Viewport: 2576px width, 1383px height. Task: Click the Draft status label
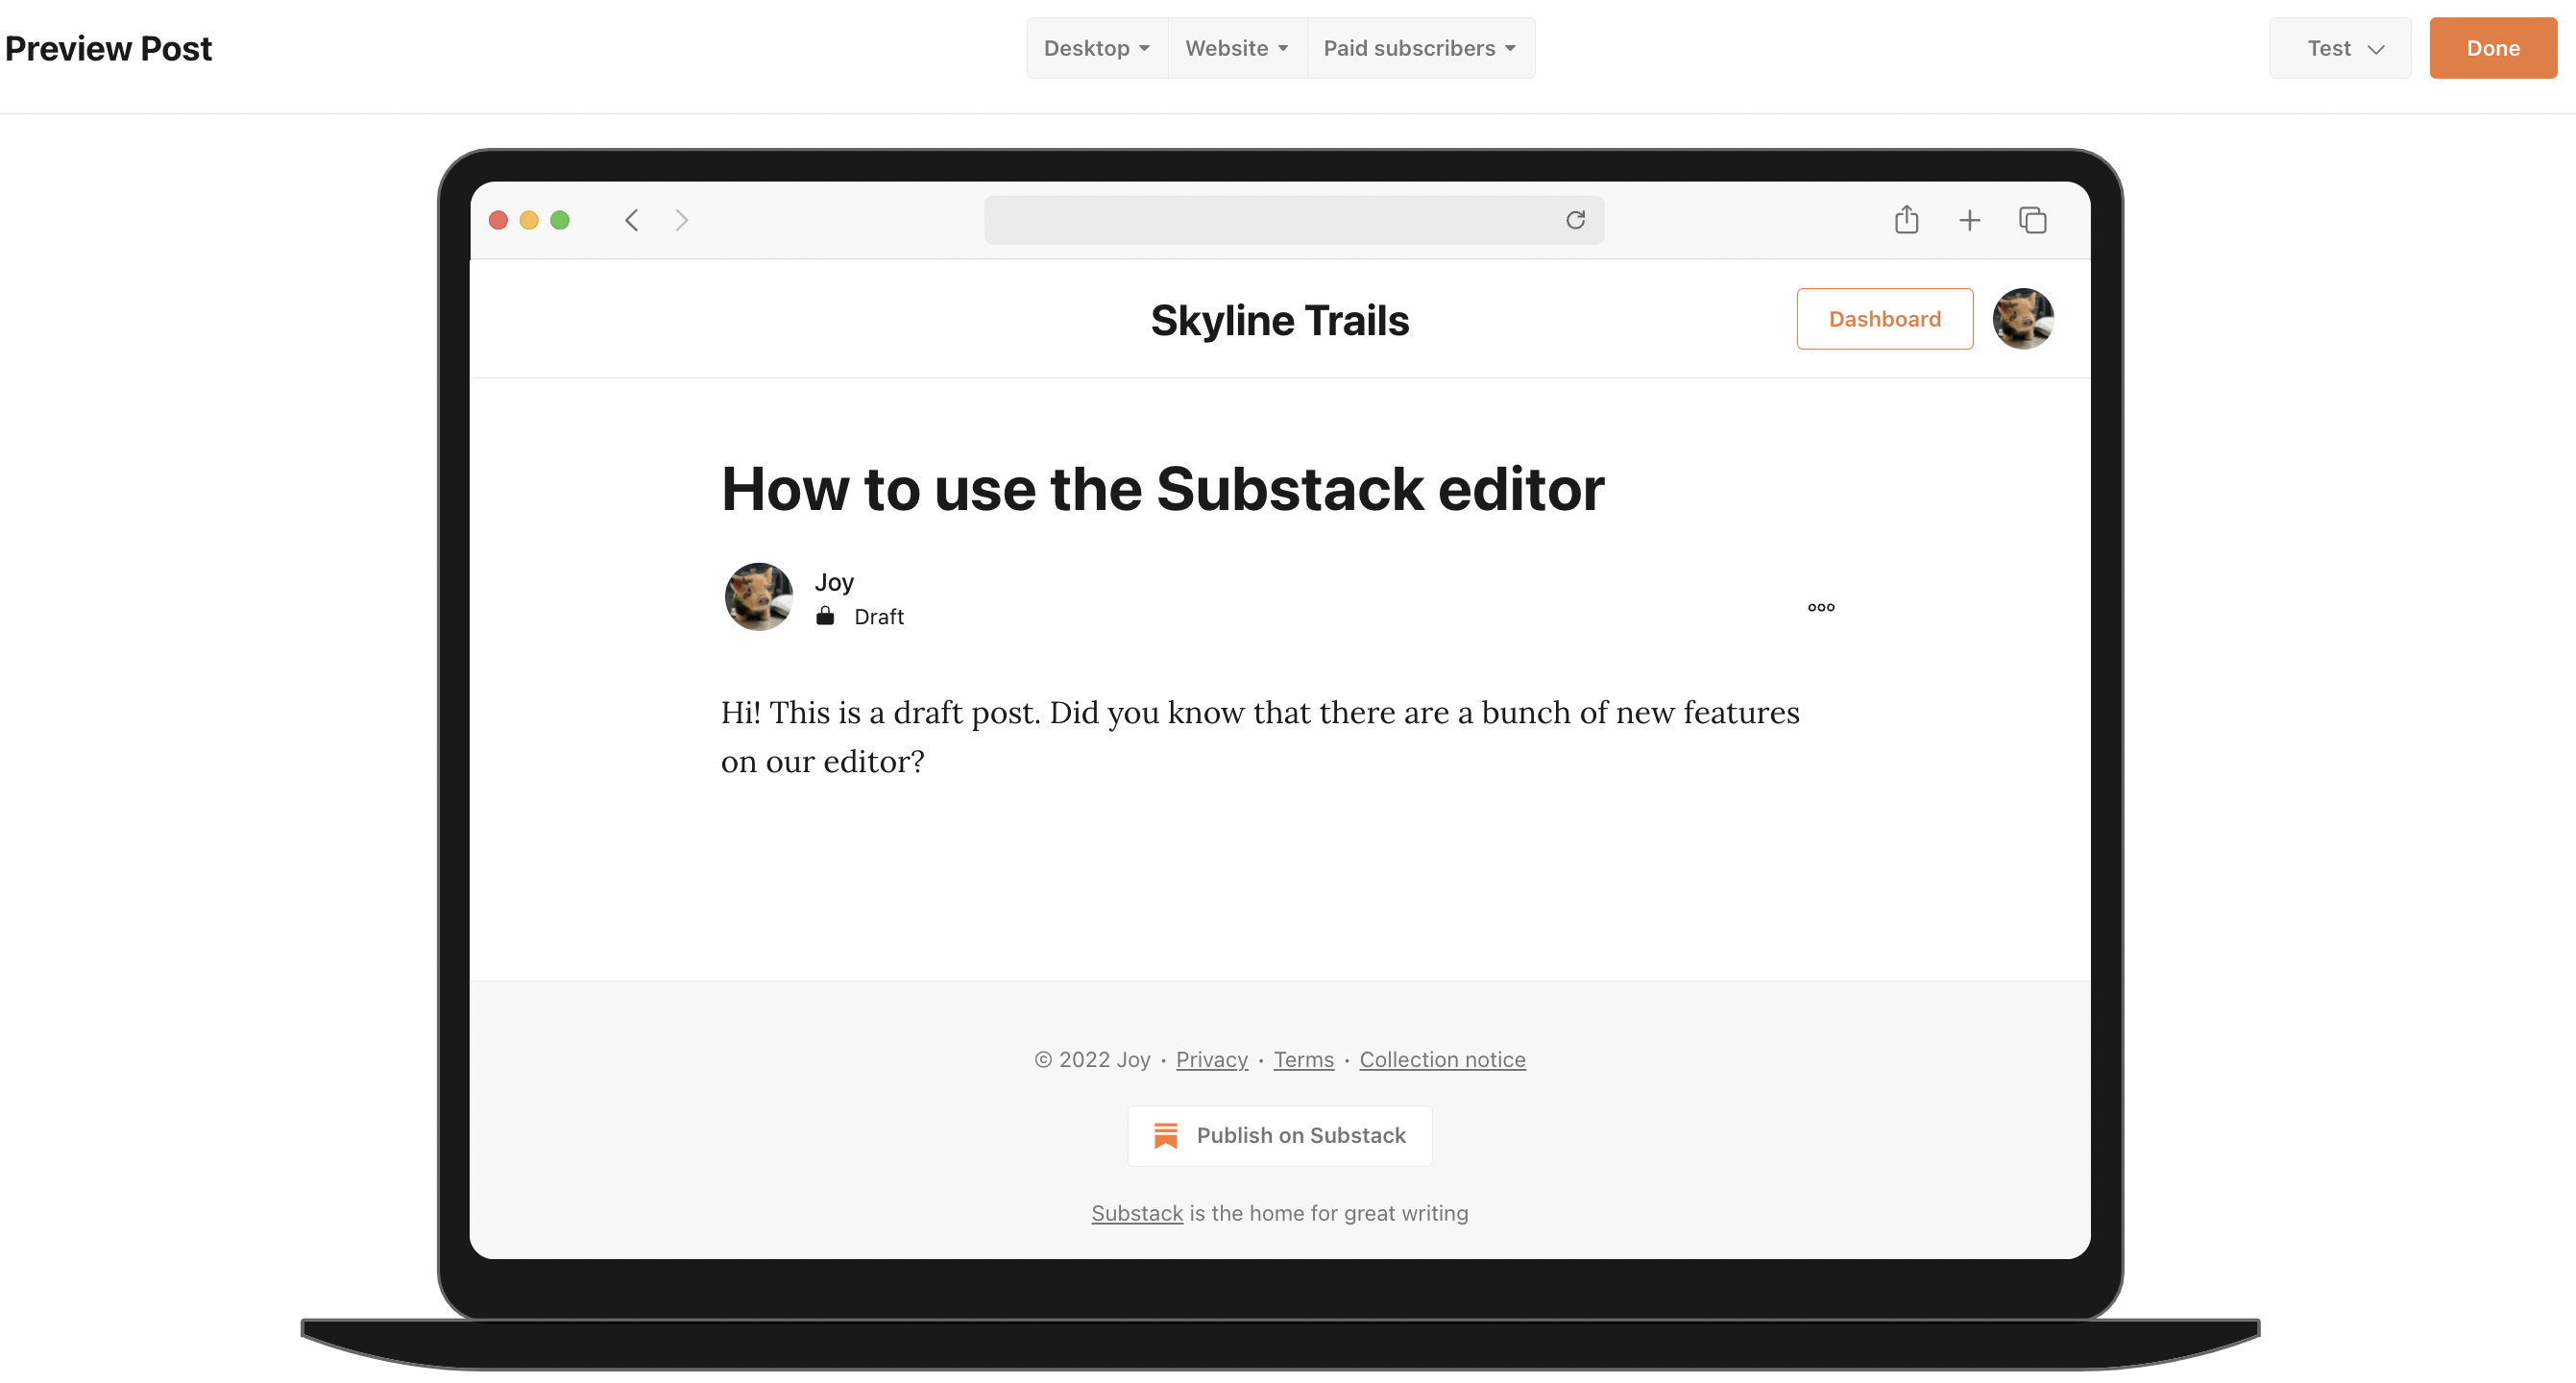coord(878,617)
